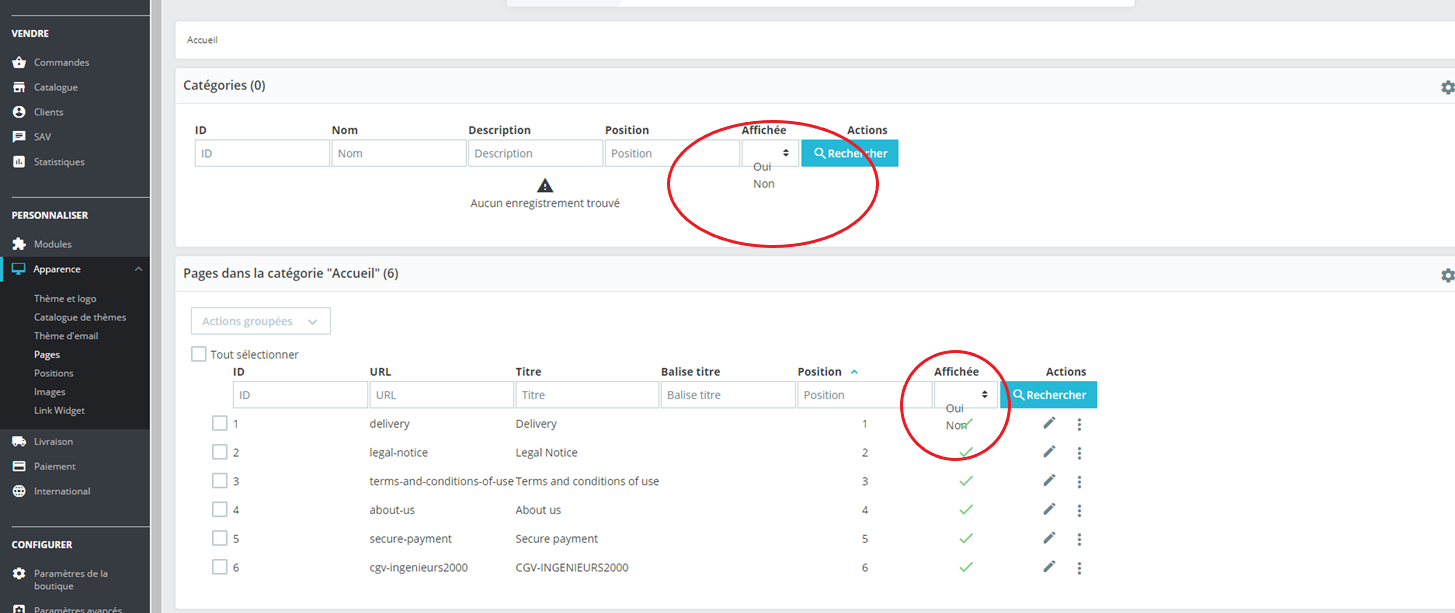Open Link Widget submenu item
This screenshot has width=1455, height=613.
pos(59,411)
